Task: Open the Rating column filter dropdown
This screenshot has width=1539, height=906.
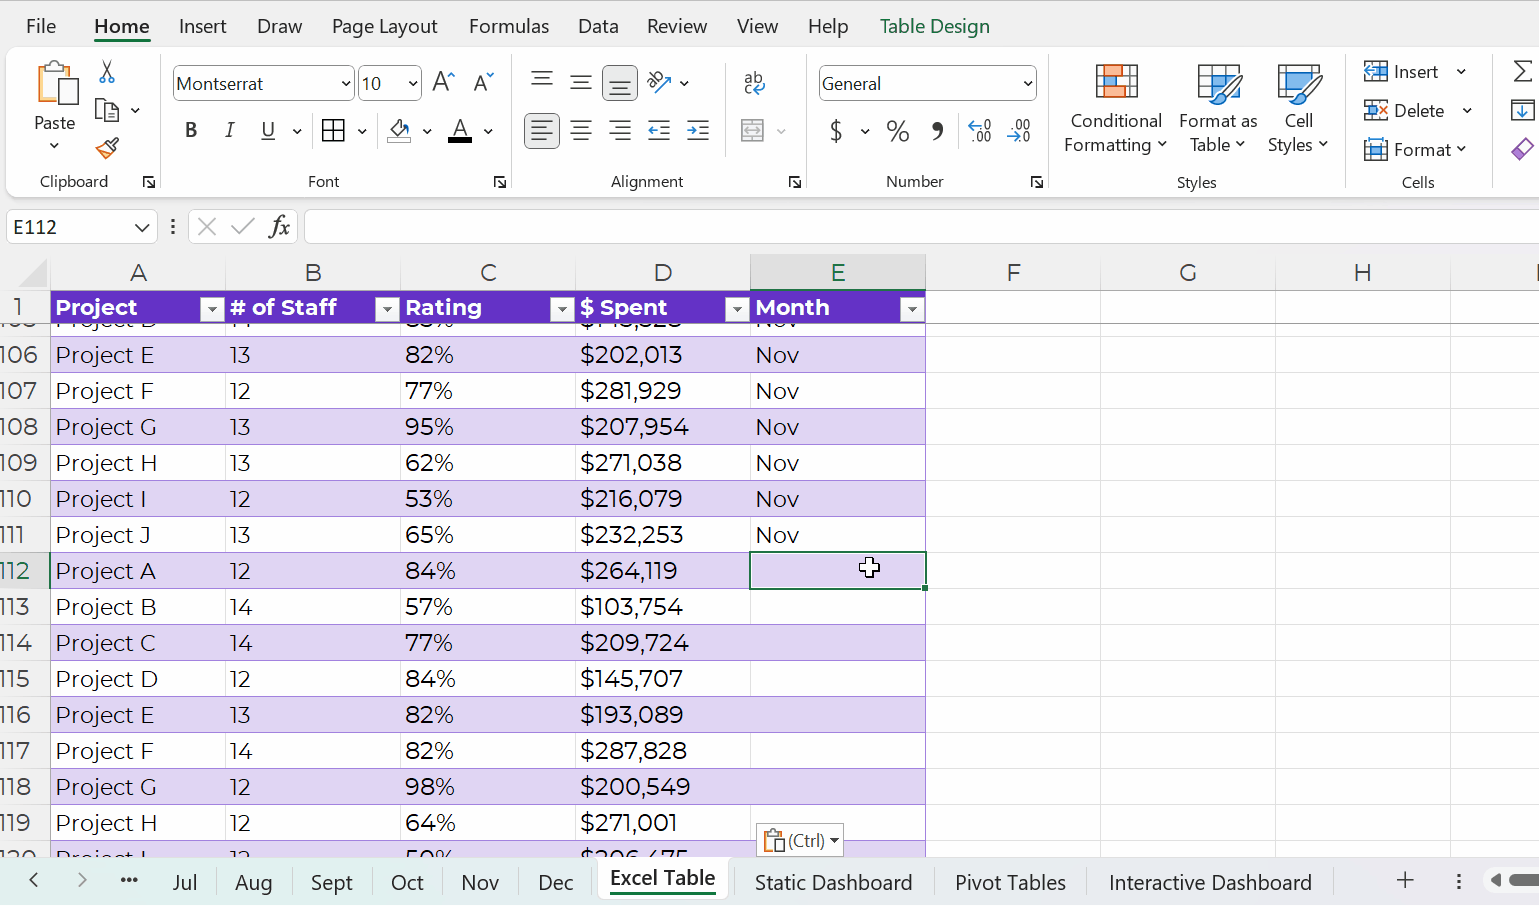Action: click(561, 309)
